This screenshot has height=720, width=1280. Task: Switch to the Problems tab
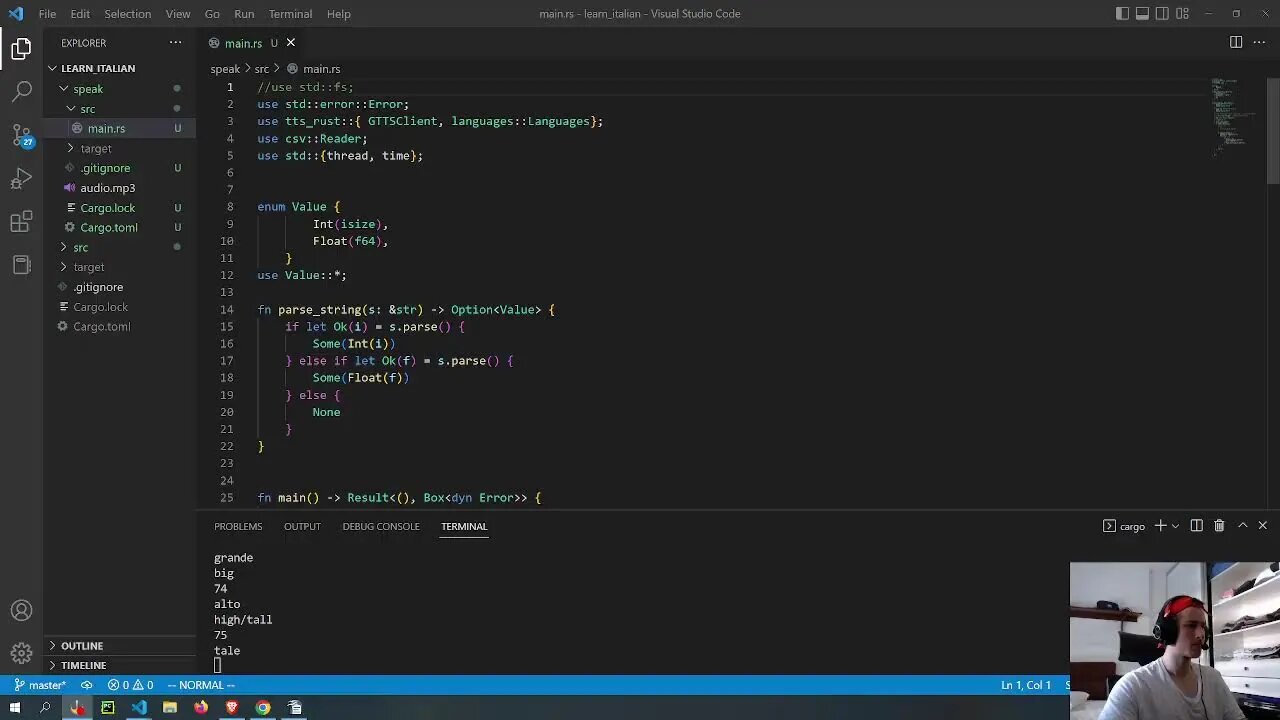pos(238,526)
